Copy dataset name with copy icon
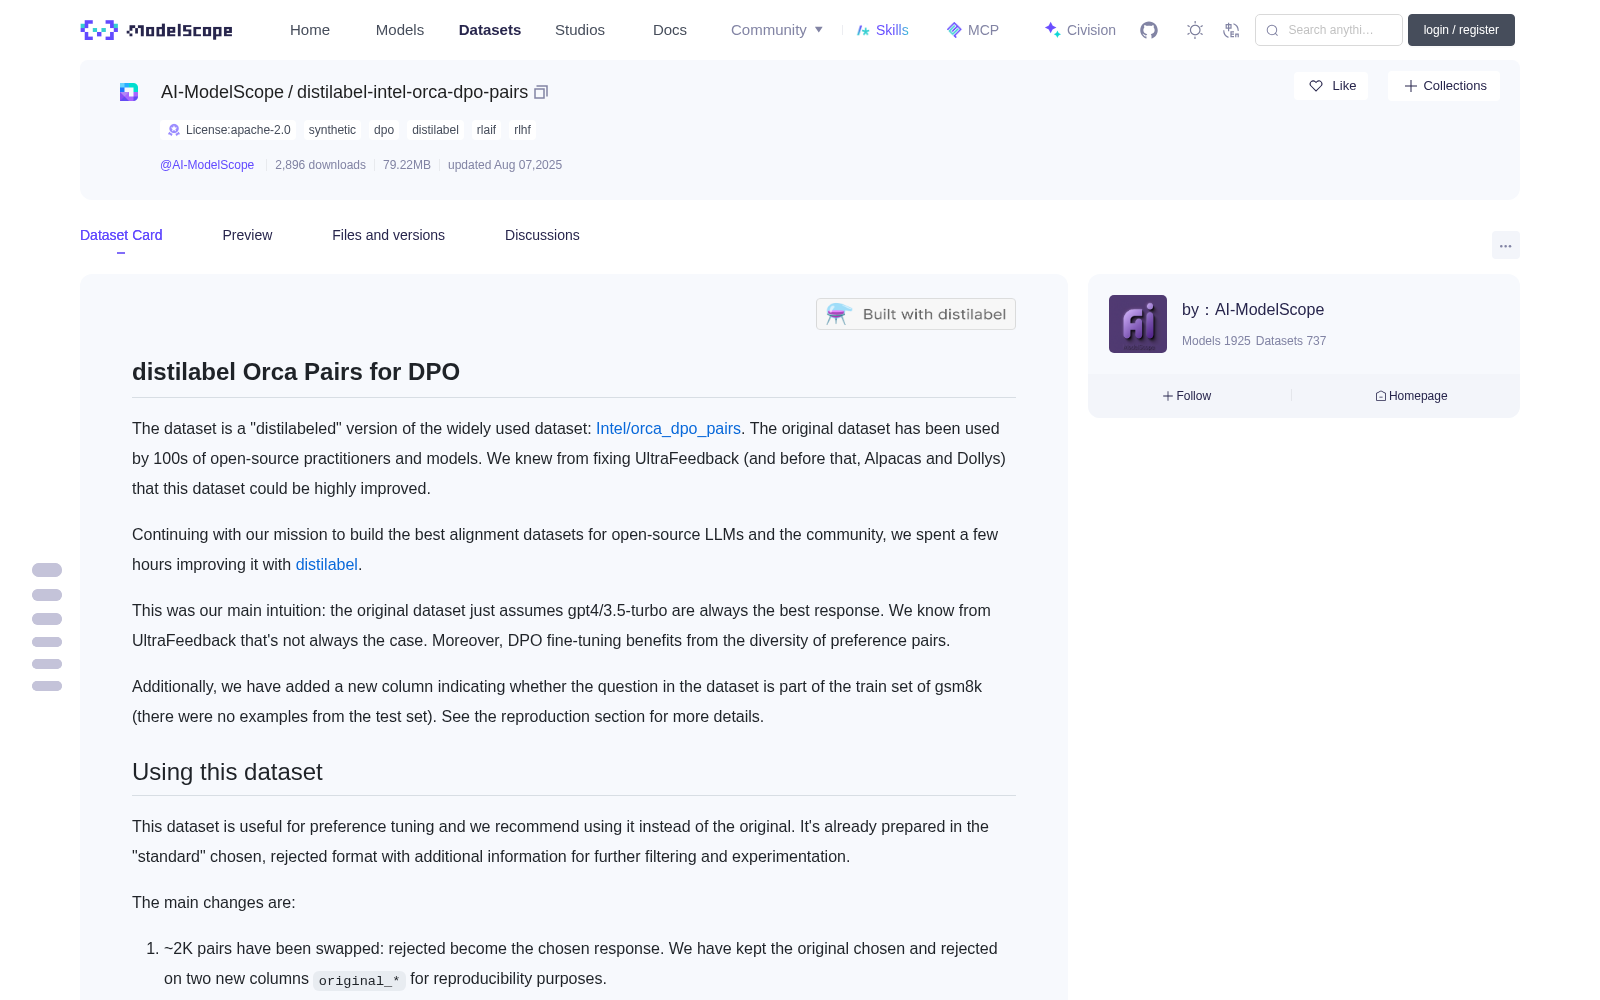This screenshot has width=1600, height=1000. click(541, 92)
